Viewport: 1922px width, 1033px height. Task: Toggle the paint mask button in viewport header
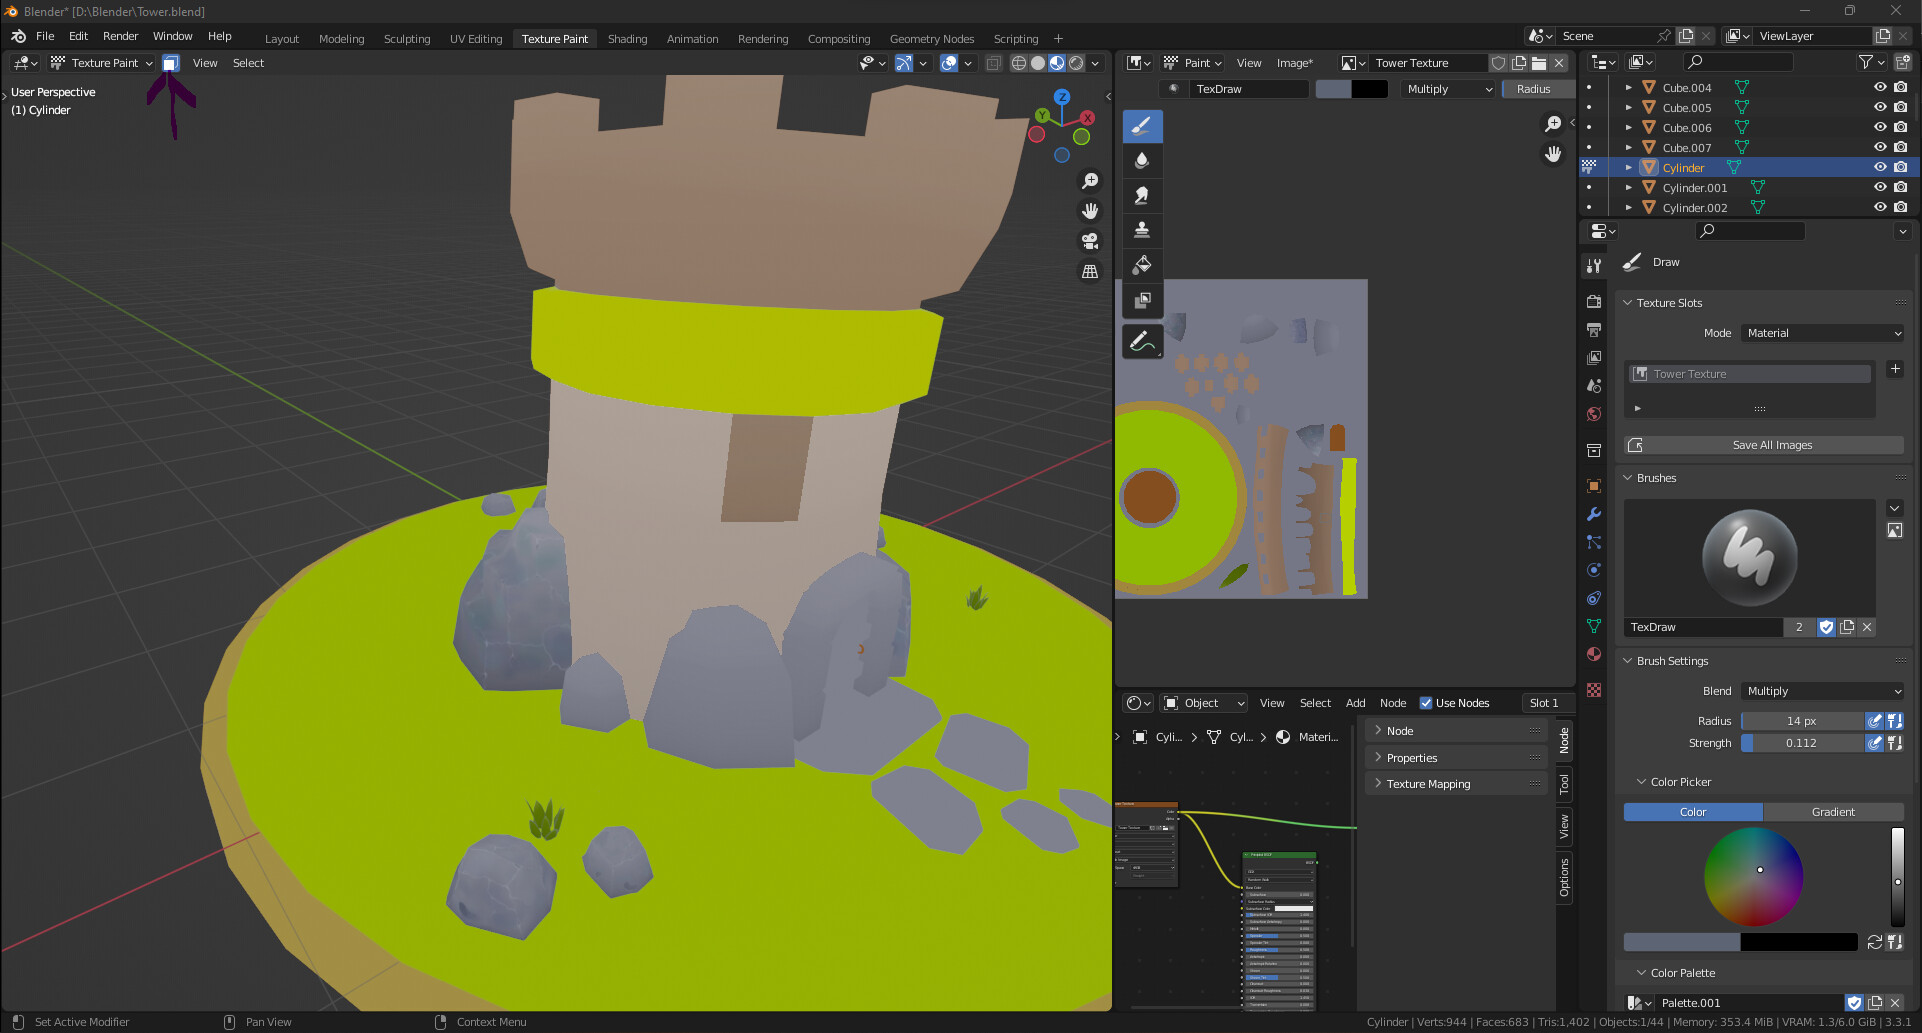pyautogui.click(x=171, y=63)
